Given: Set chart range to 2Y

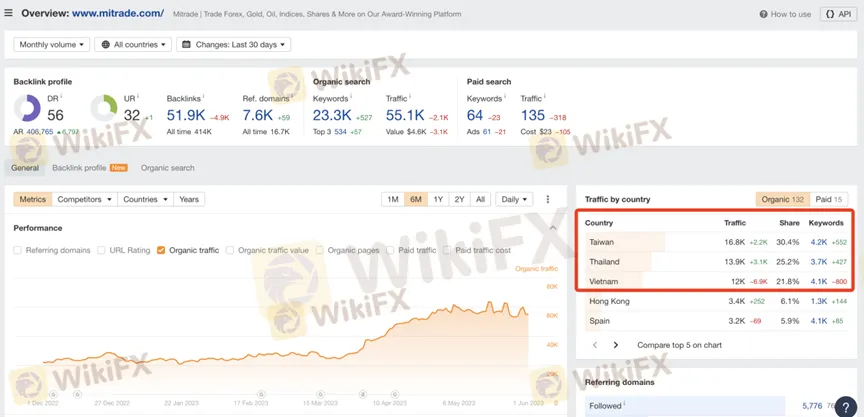Looking at the screenshot, I should pyautogui.click(x=460, y=199).
